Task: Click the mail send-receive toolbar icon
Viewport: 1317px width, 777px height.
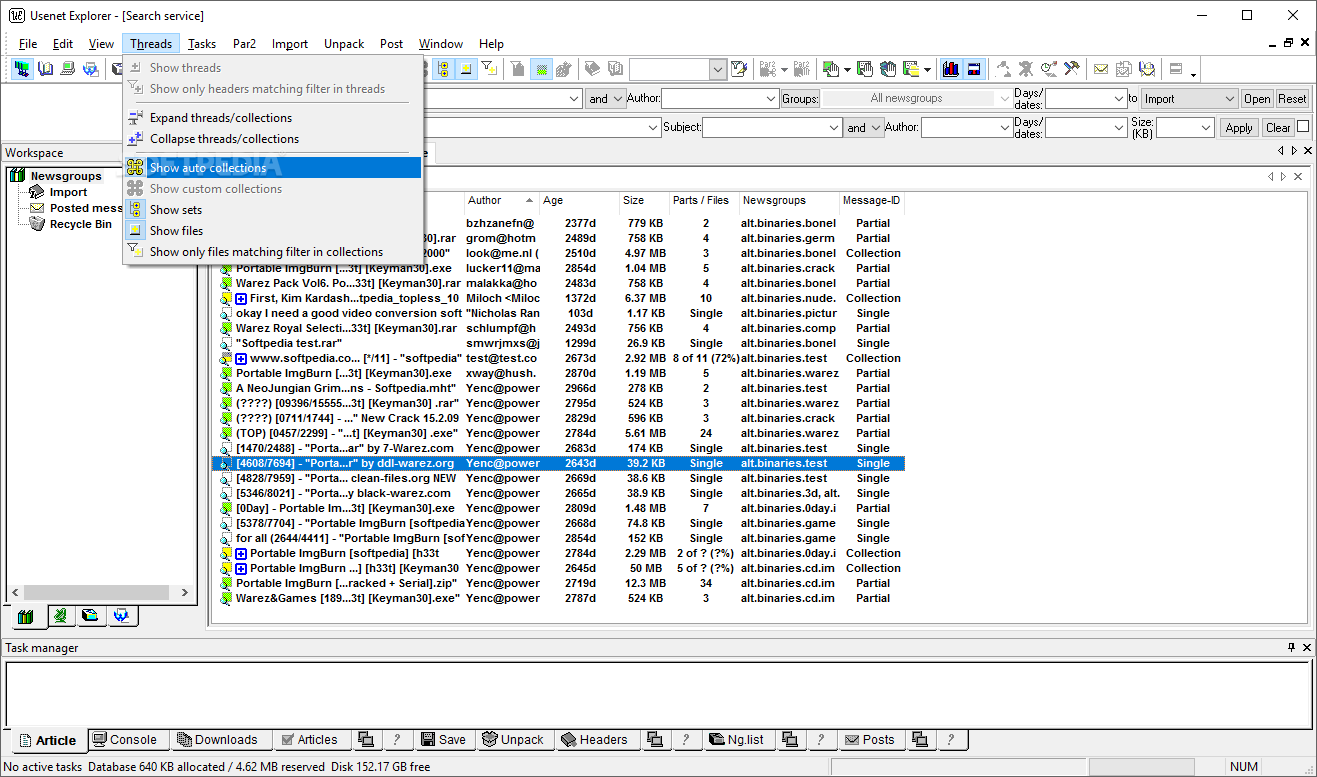Action: pyautogui.click(x=1147, y=69)
